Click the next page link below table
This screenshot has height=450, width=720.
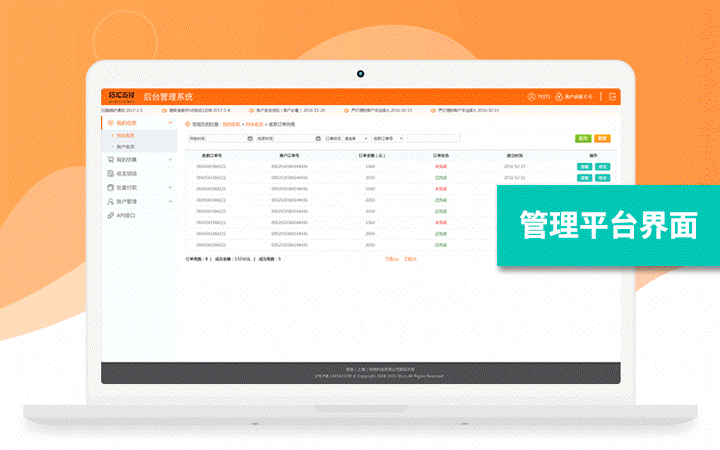(410, 259)
